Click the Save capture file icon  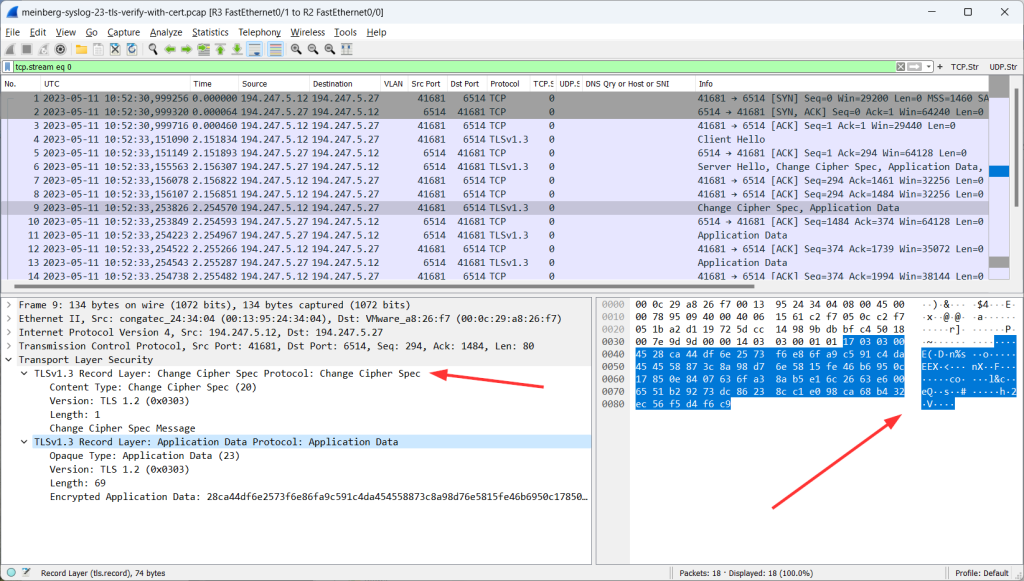click(98, 49)
